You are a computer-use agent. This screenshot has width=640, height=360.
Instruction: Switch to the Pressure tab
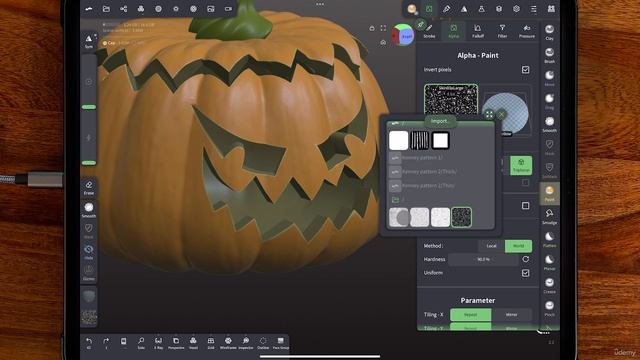click(527, 31)
